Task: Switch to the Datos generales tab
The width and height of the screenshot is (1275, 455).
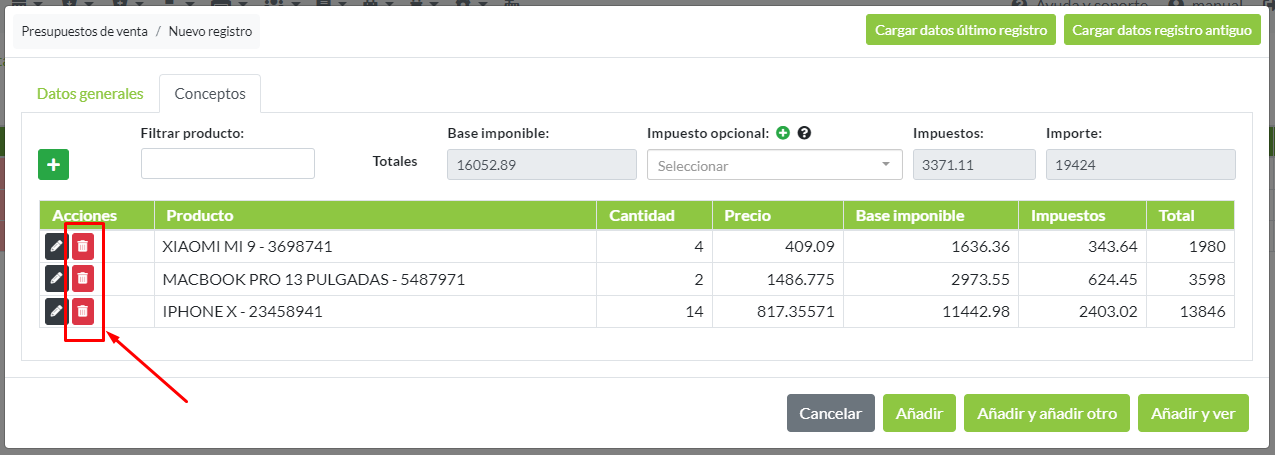Action: pyautogui.click(x=90, y=94)
